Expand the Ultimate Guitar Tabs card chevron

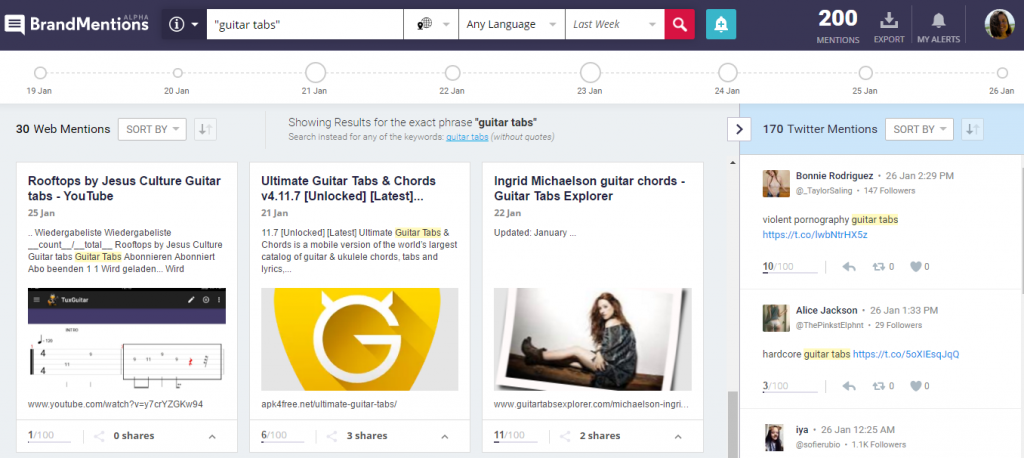[445, 436]
